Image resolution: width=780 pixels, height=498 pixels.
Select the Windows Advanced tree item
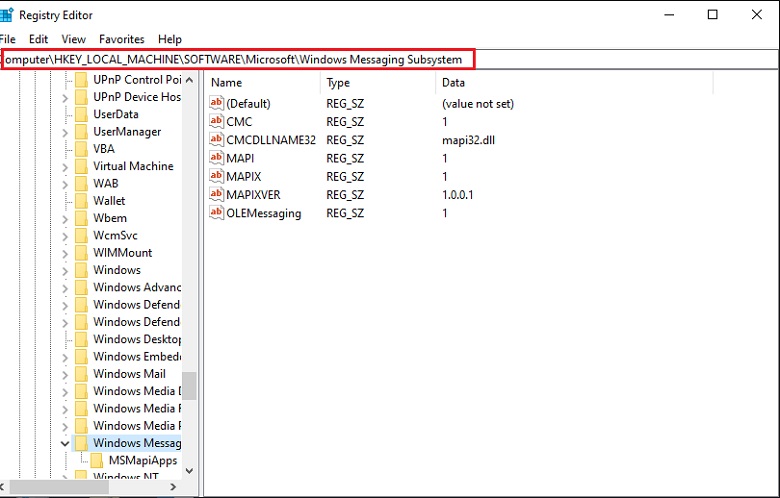136,287
